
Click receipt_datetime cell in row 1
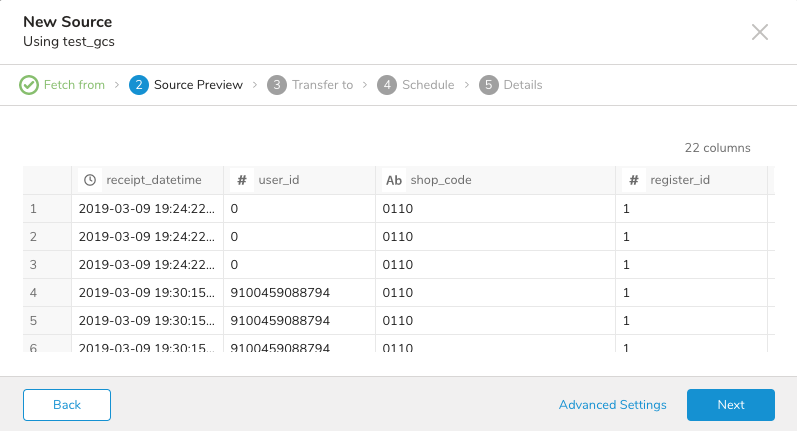click(147, 209)
